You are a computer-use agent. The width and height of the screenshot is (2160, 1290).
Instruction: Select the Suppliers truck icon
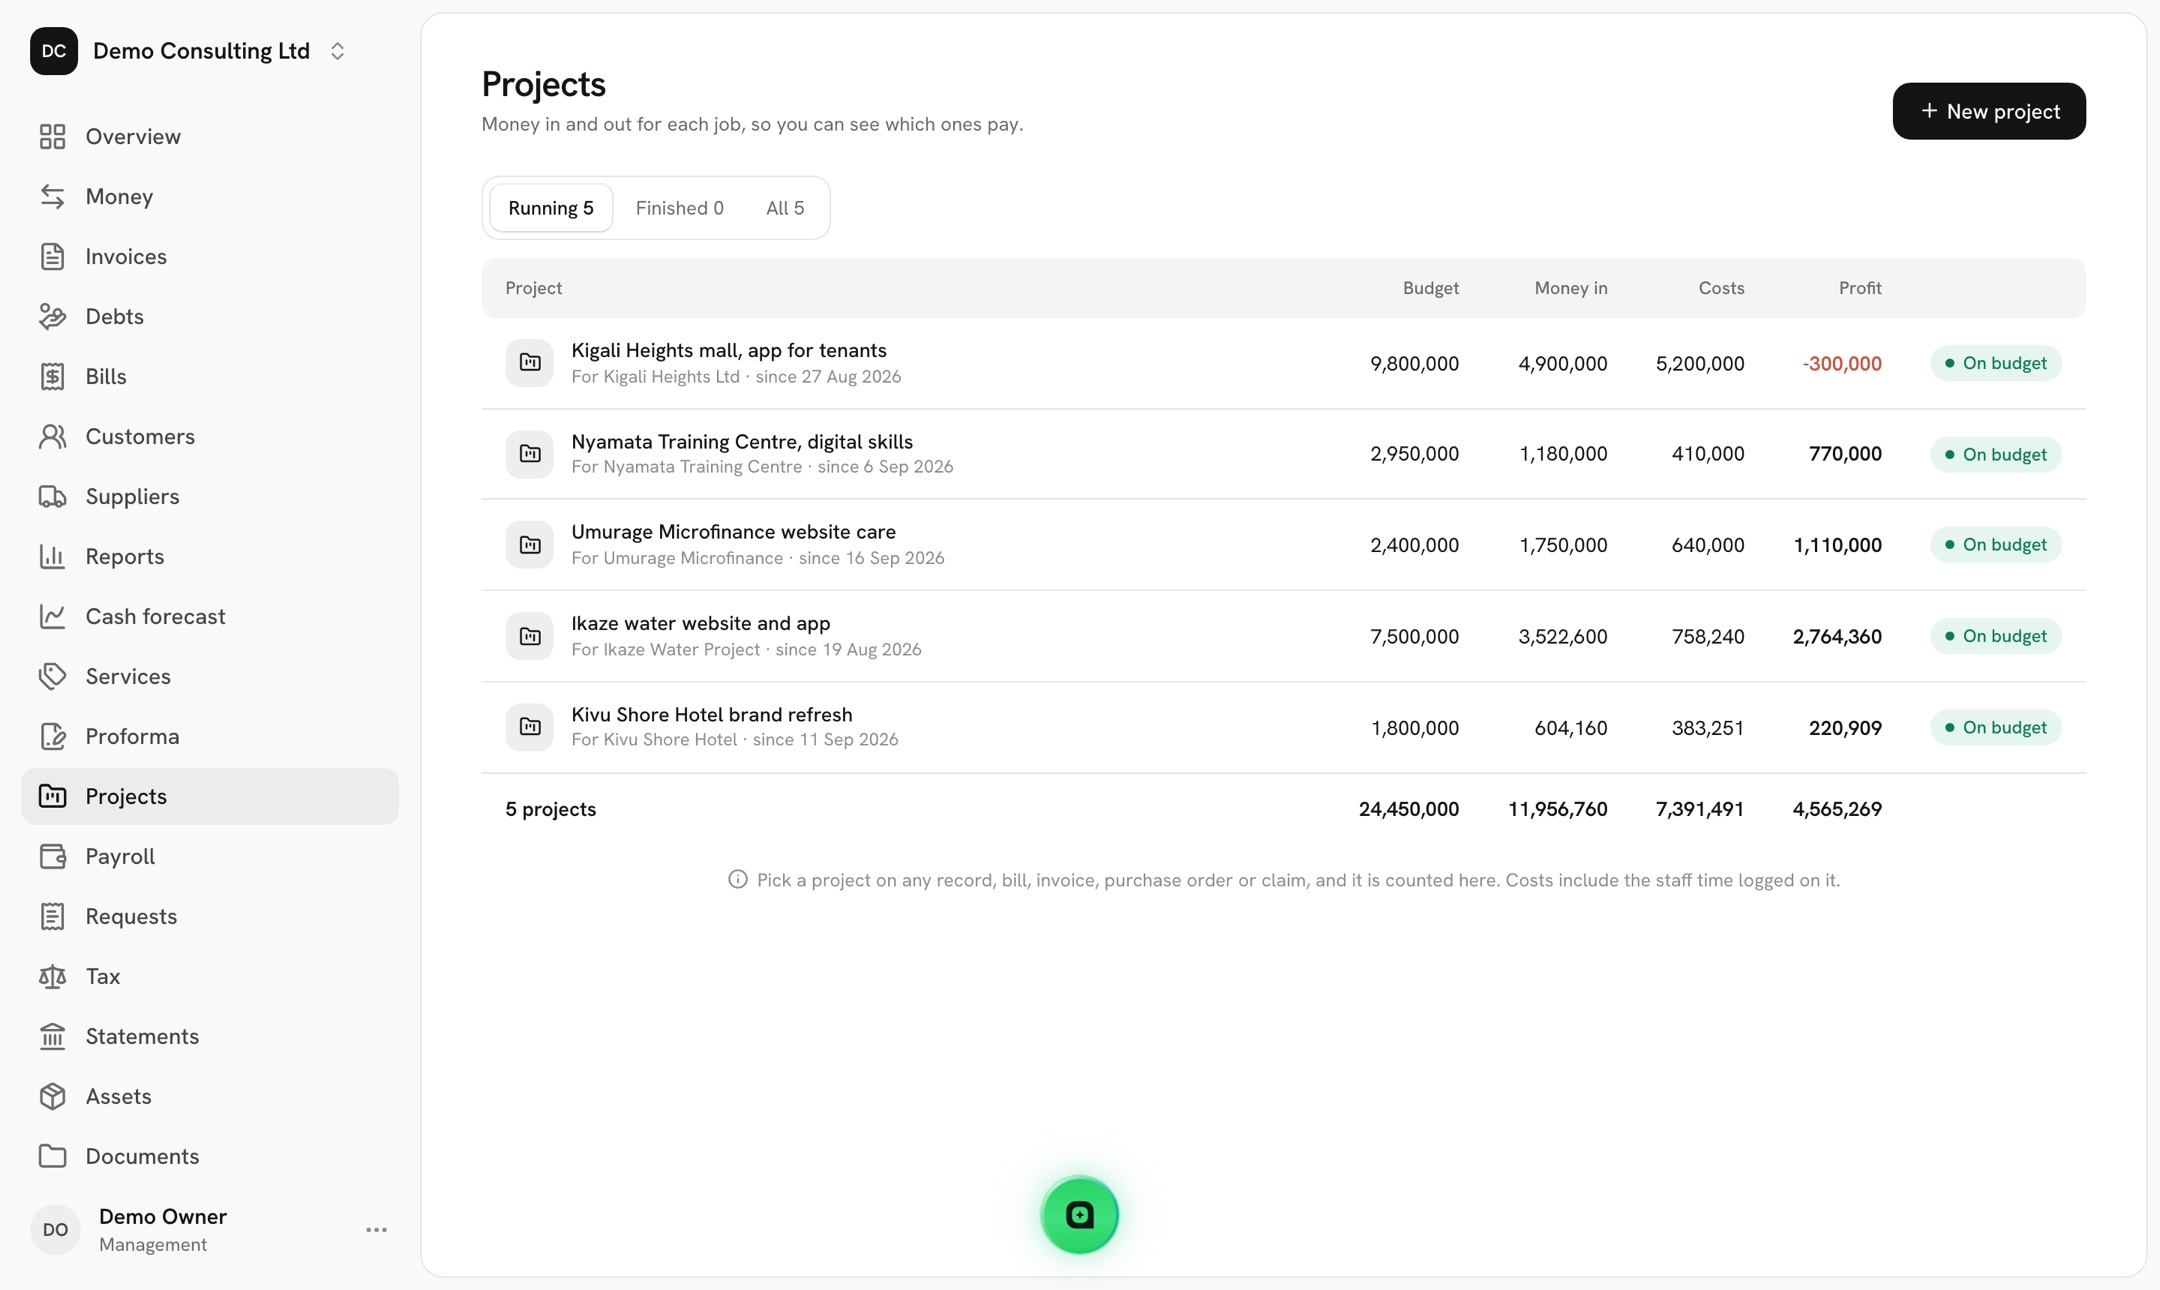[x=52, y=496]
